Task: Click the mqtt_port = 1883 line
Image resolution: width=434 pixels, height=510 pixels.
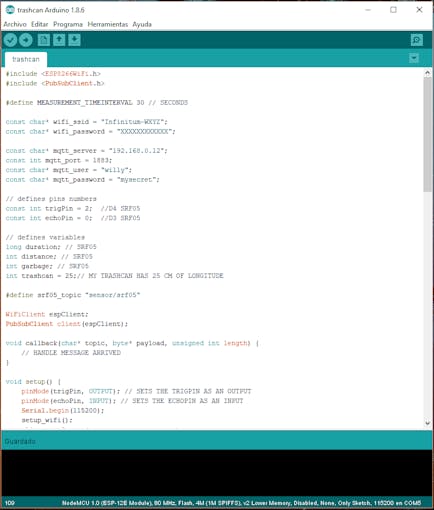Action: coord(59,160)
